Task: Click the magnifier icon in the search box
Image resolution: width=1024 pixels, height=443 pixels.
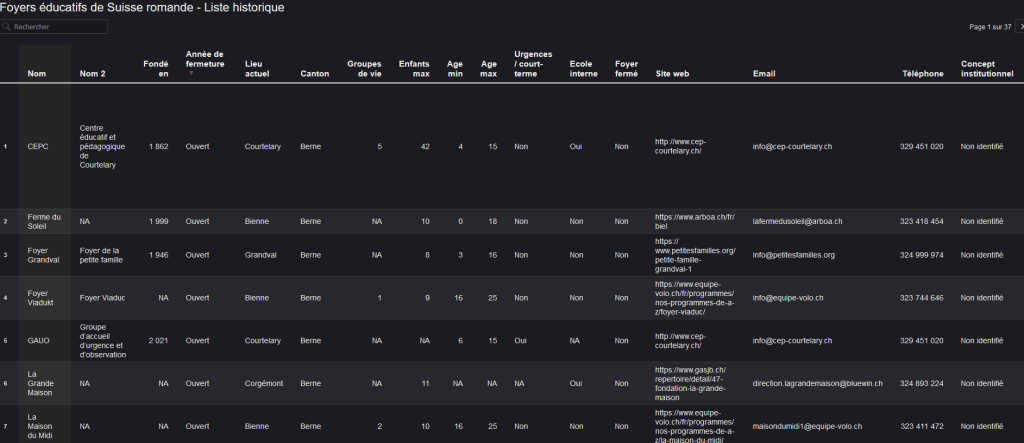Action: click(x=8, y=27)
